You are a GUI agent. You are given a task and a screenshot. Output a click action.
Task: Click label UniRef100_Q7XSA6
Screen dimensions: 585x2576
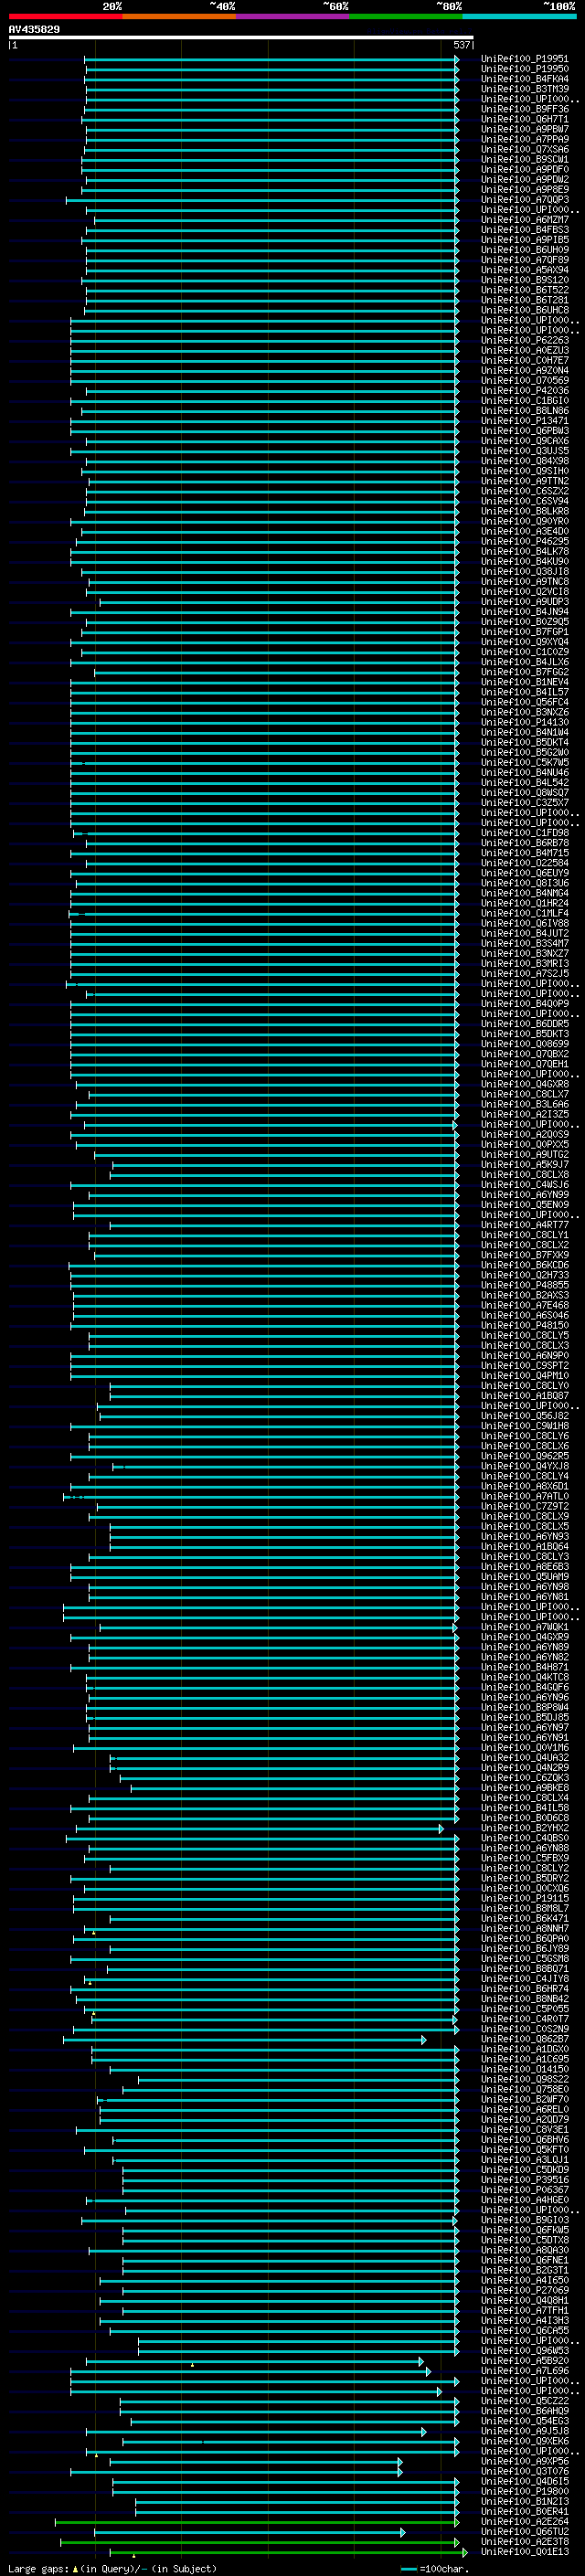click(524, 149)
